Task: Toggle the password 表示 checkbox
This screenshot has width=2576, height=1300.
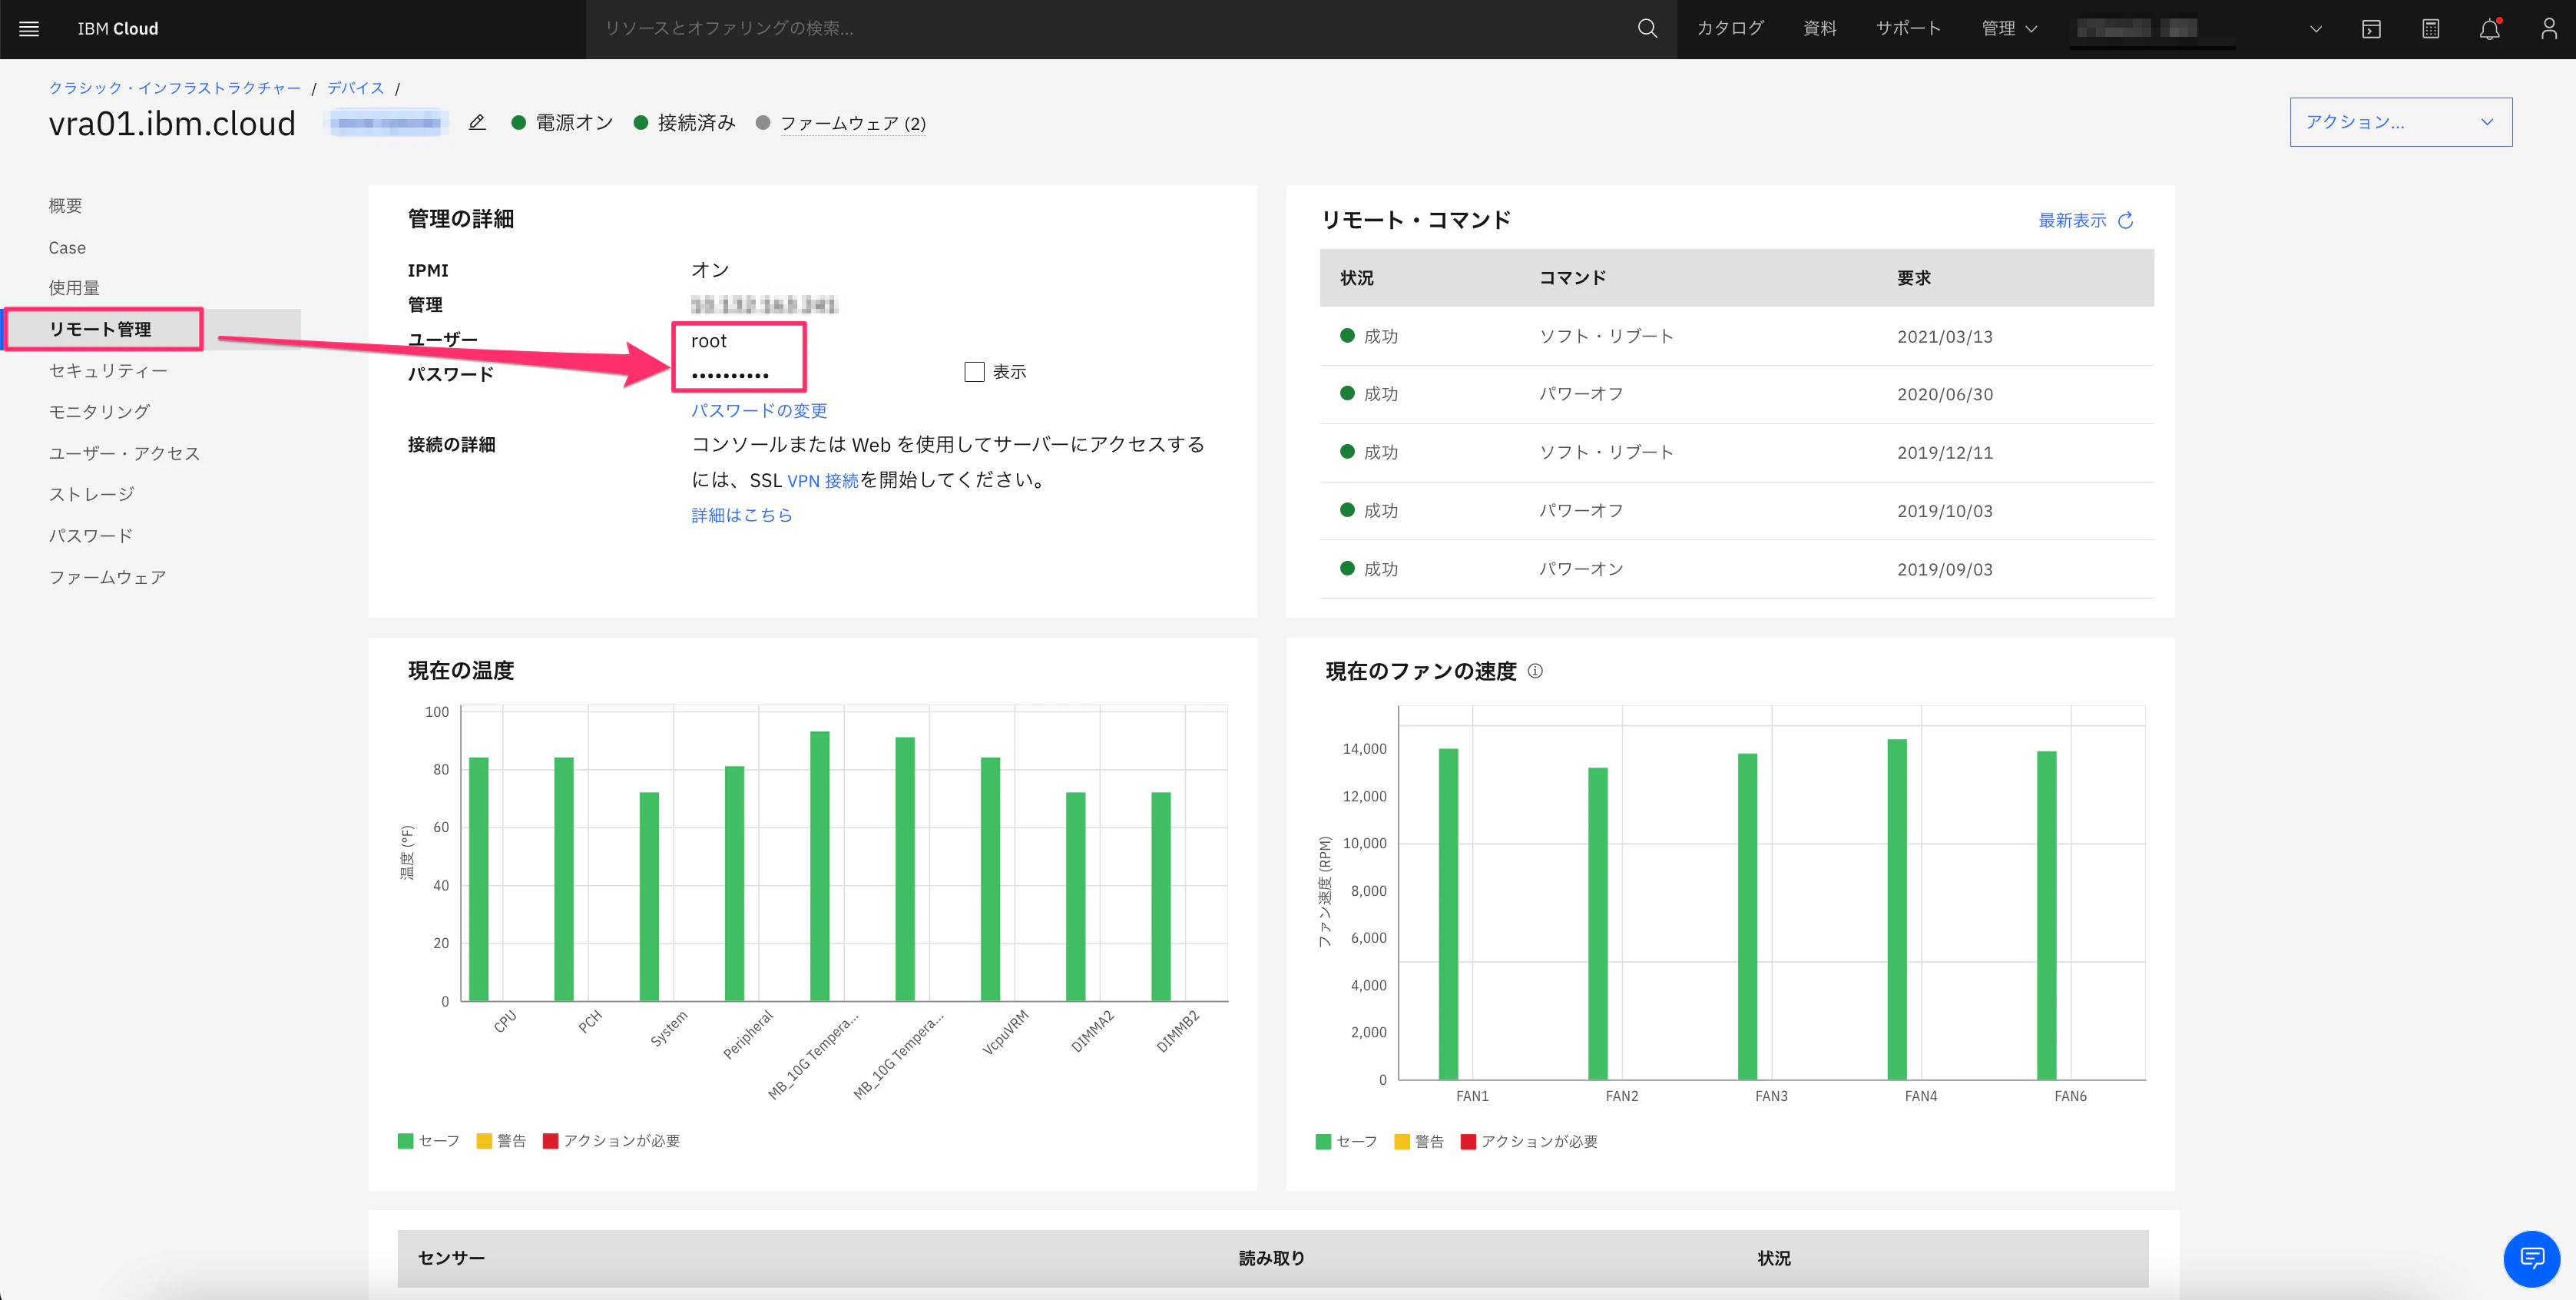Action: click(x=974, y=372)
